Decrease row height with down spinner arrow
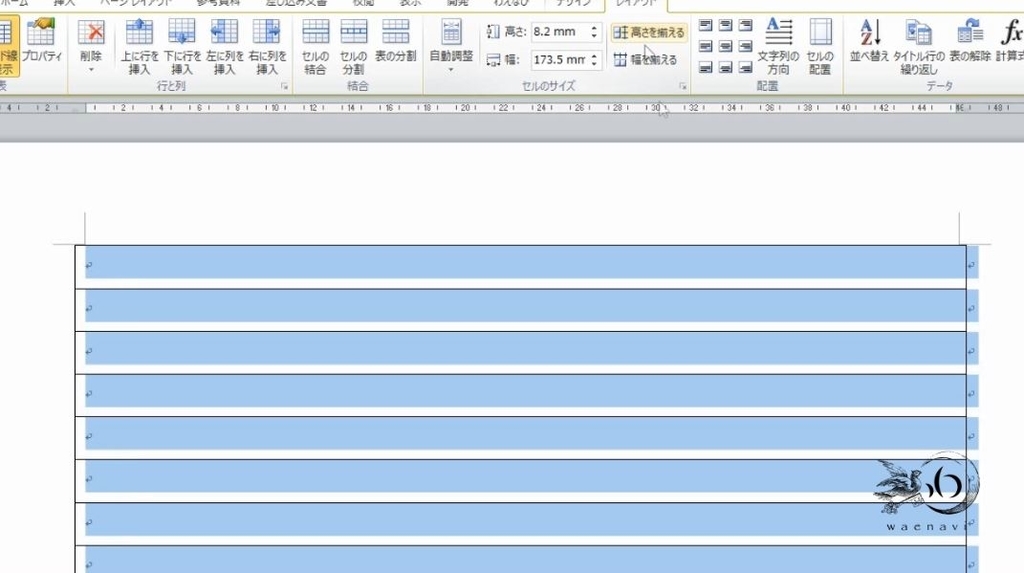Image resolution: width=1024 pixels, height=573 pixels. point(594,35)
